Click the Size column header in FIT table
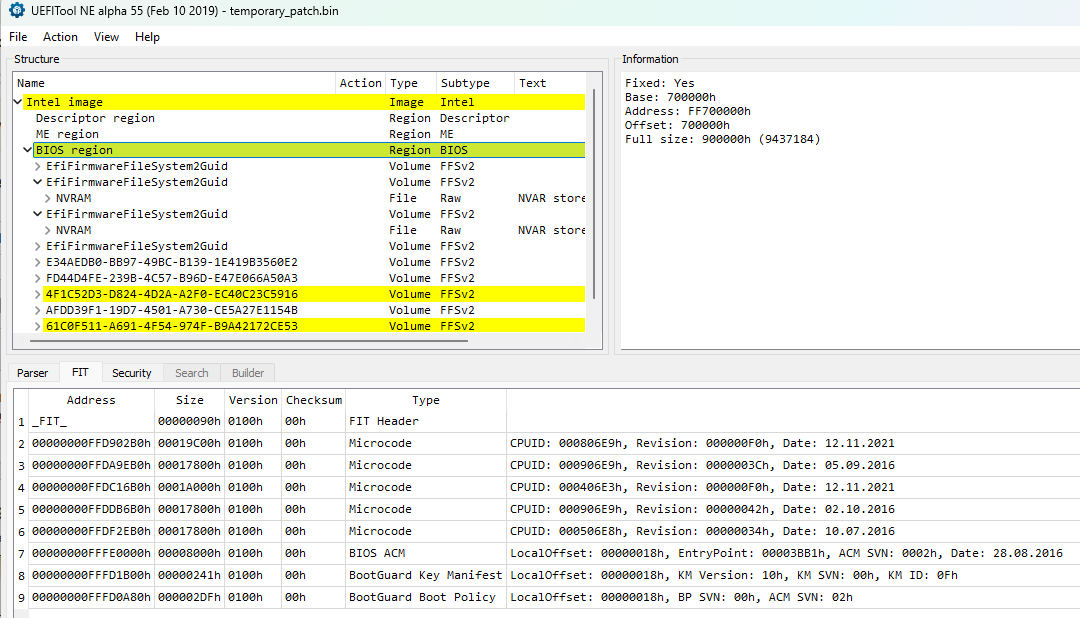The image size is (1080, 618). coord(189,400)
